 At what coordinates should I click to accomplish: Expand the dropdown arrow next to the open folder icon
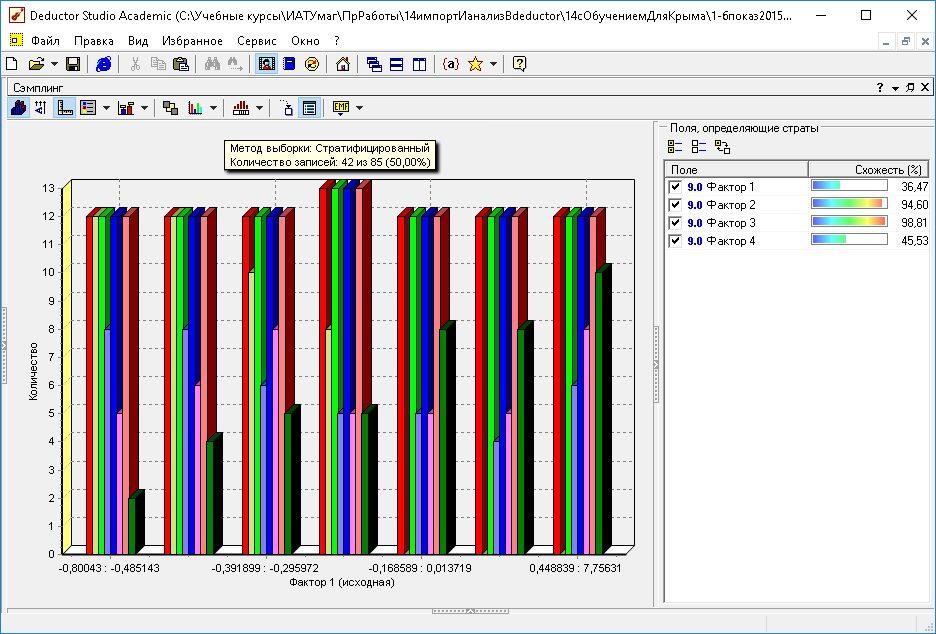pyautogui.click(x=54, y=64)
